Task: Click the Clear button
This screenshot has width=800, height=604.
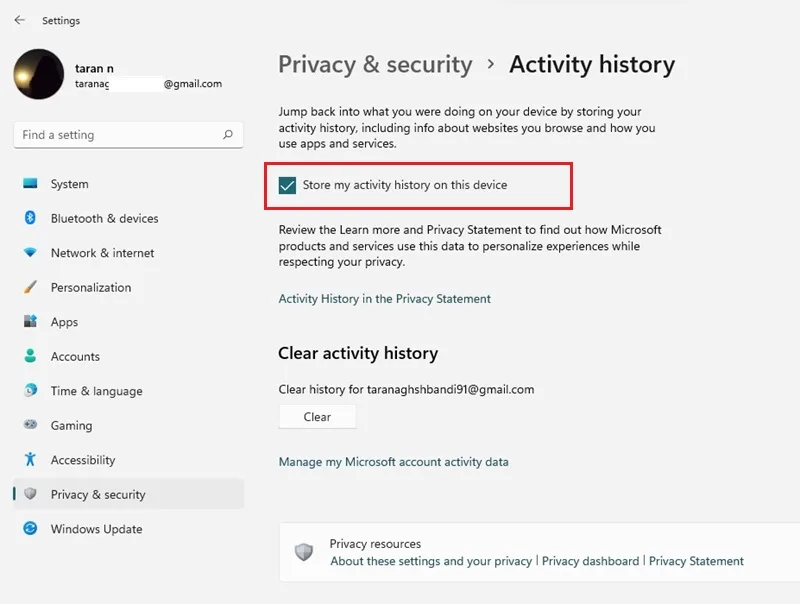Action: [317, 417]
